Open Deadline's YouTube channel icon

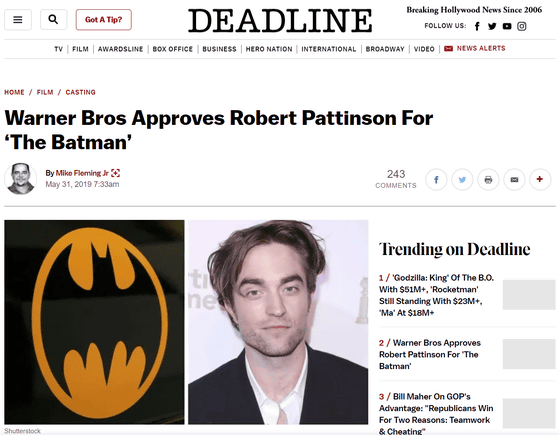click(507, 26)
